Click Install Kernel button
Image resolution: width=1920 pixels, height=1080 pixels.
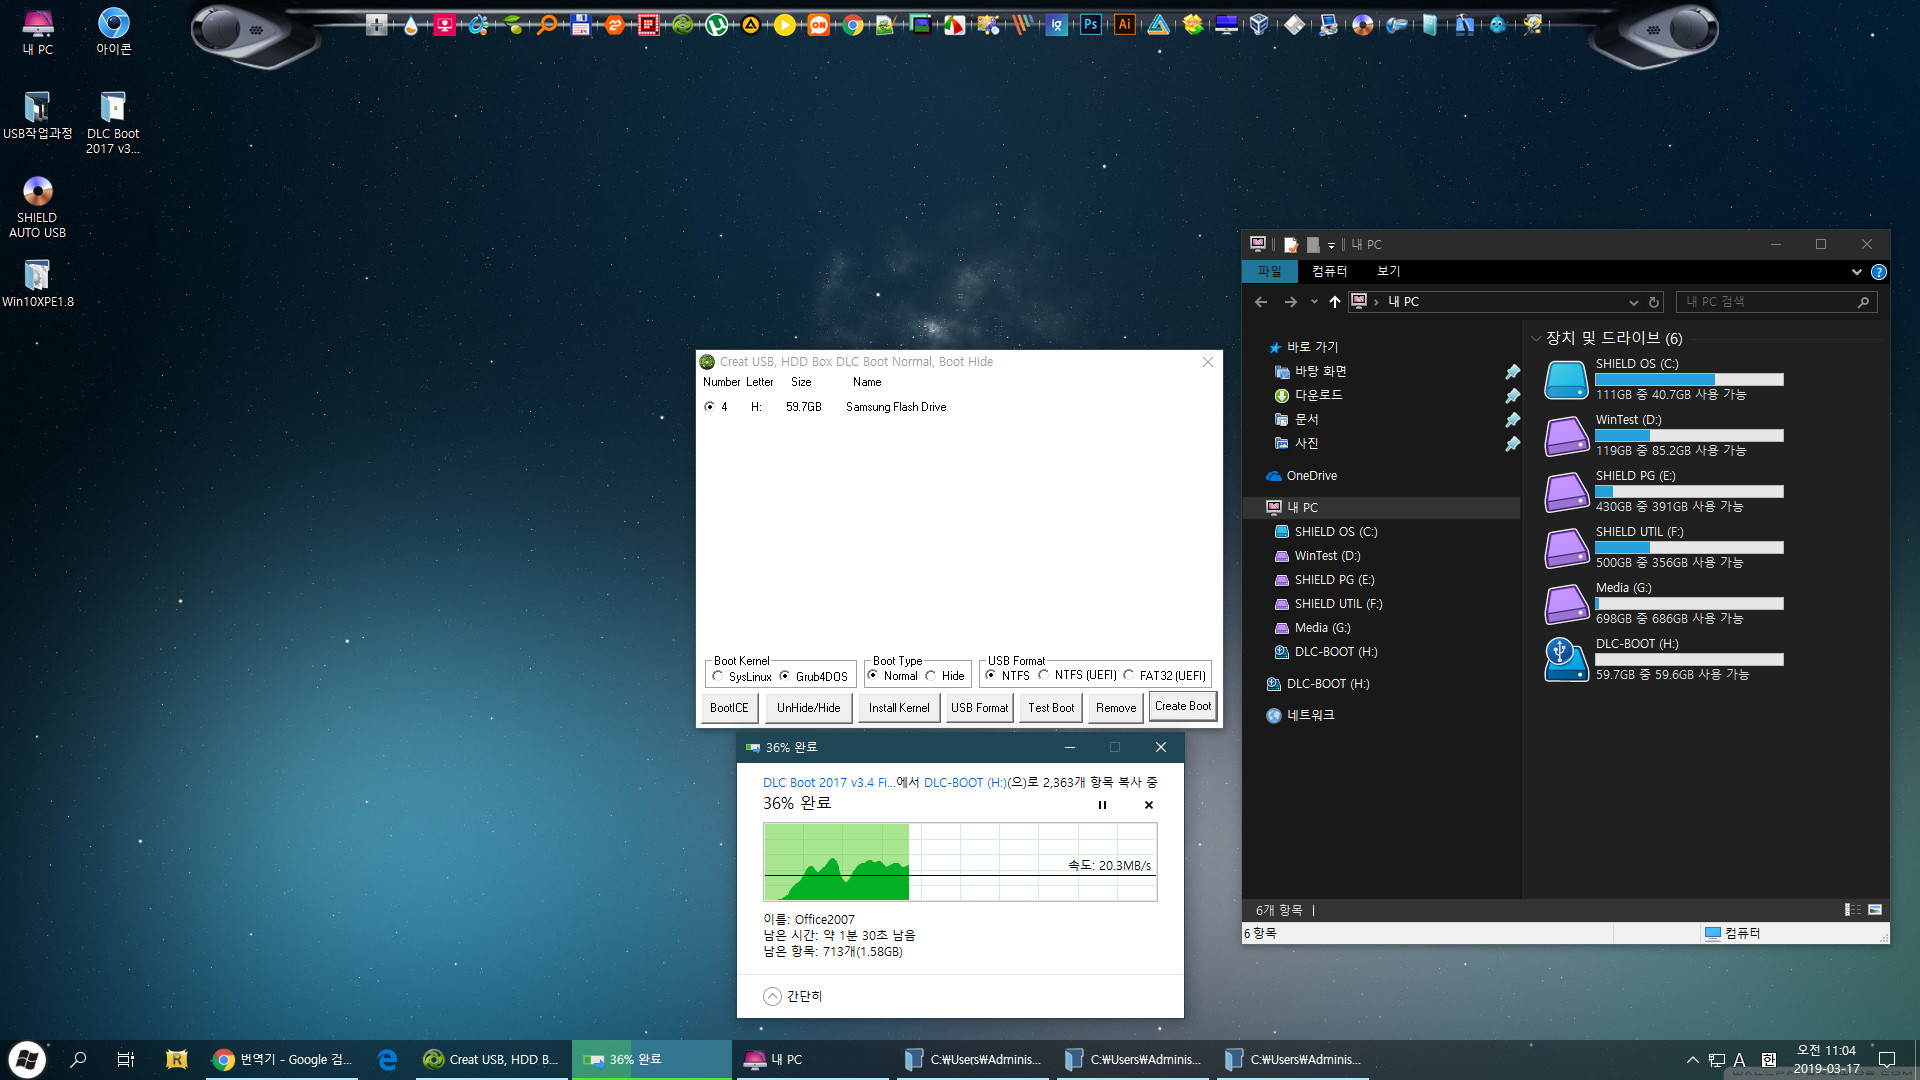[x=899, y=708]
